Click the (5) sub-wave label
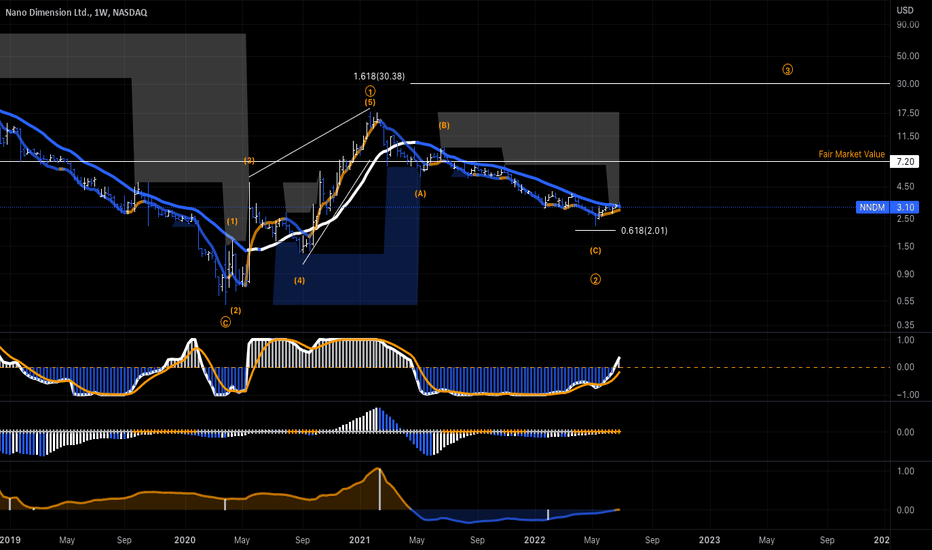The height and width of the screenshot is (550, 932). click(370, 102)
